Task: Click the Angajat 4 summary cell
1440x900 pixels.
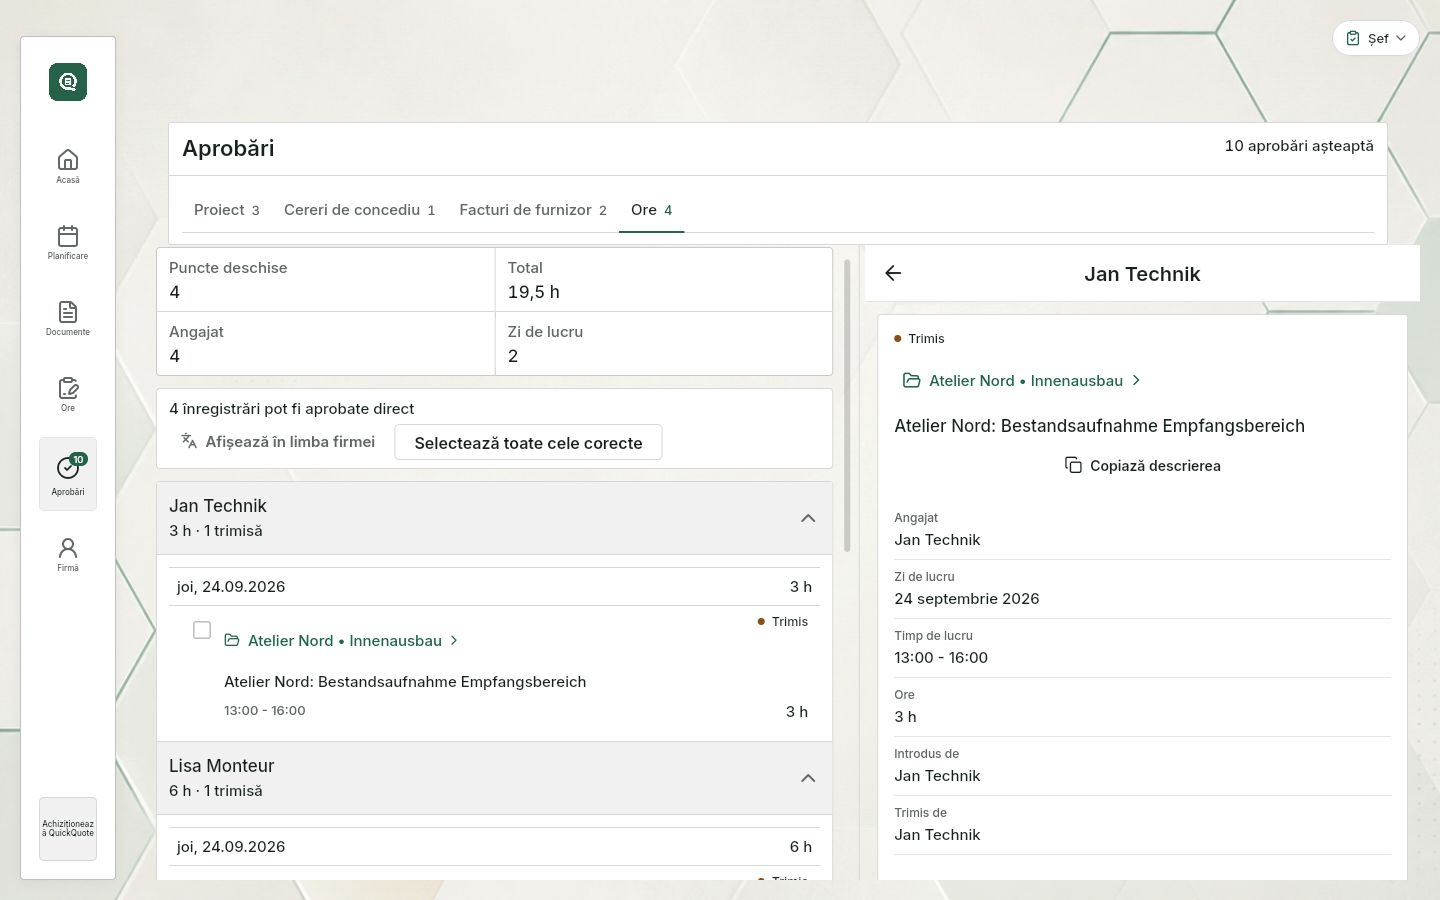Action: tap(325, 344)
